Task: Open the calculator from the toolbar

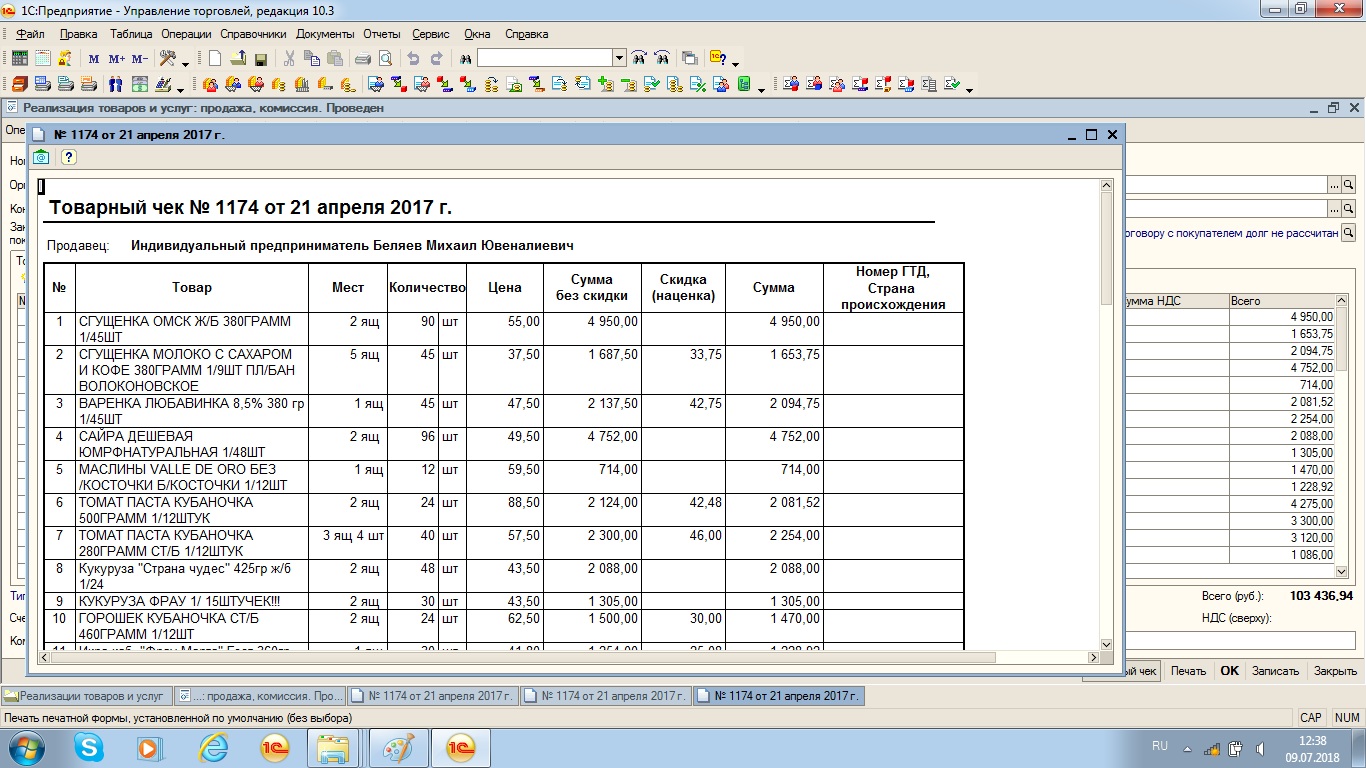Action: click(19, 58)
